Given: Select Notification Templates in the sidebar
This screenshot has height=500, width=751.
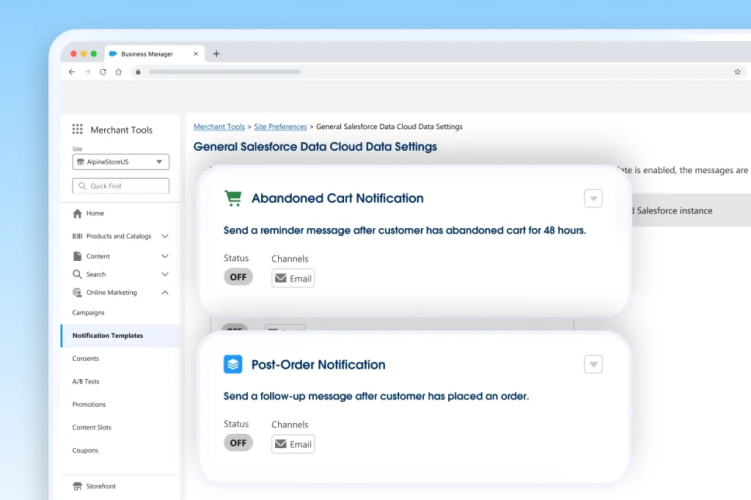Looking at the screenshot, I should [x=121, y=336].
